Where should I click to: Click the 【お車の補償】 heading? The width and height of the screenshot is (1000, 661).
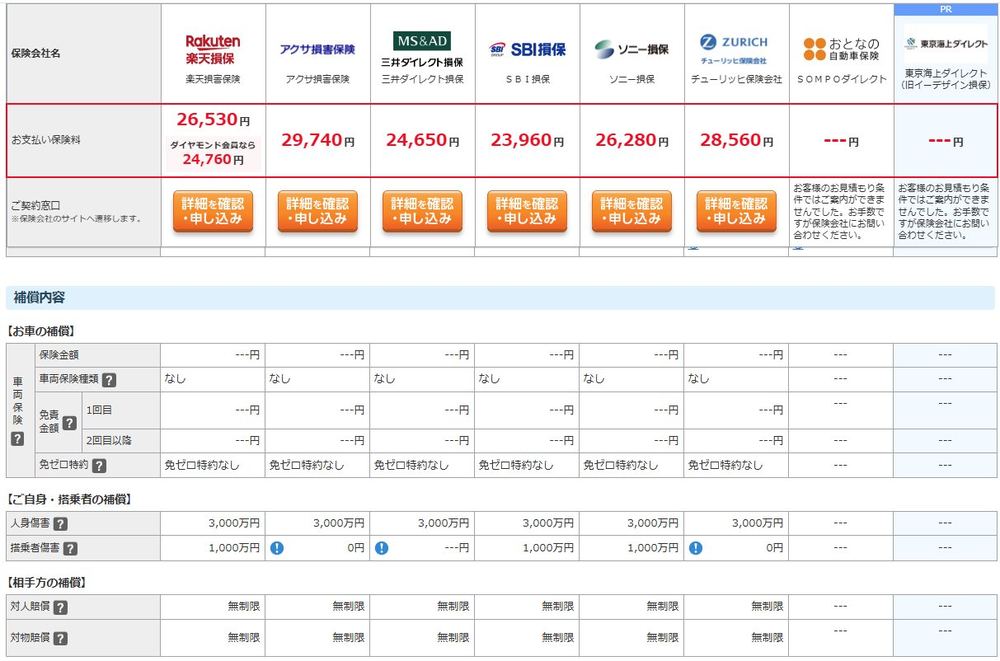click(41, 332)
